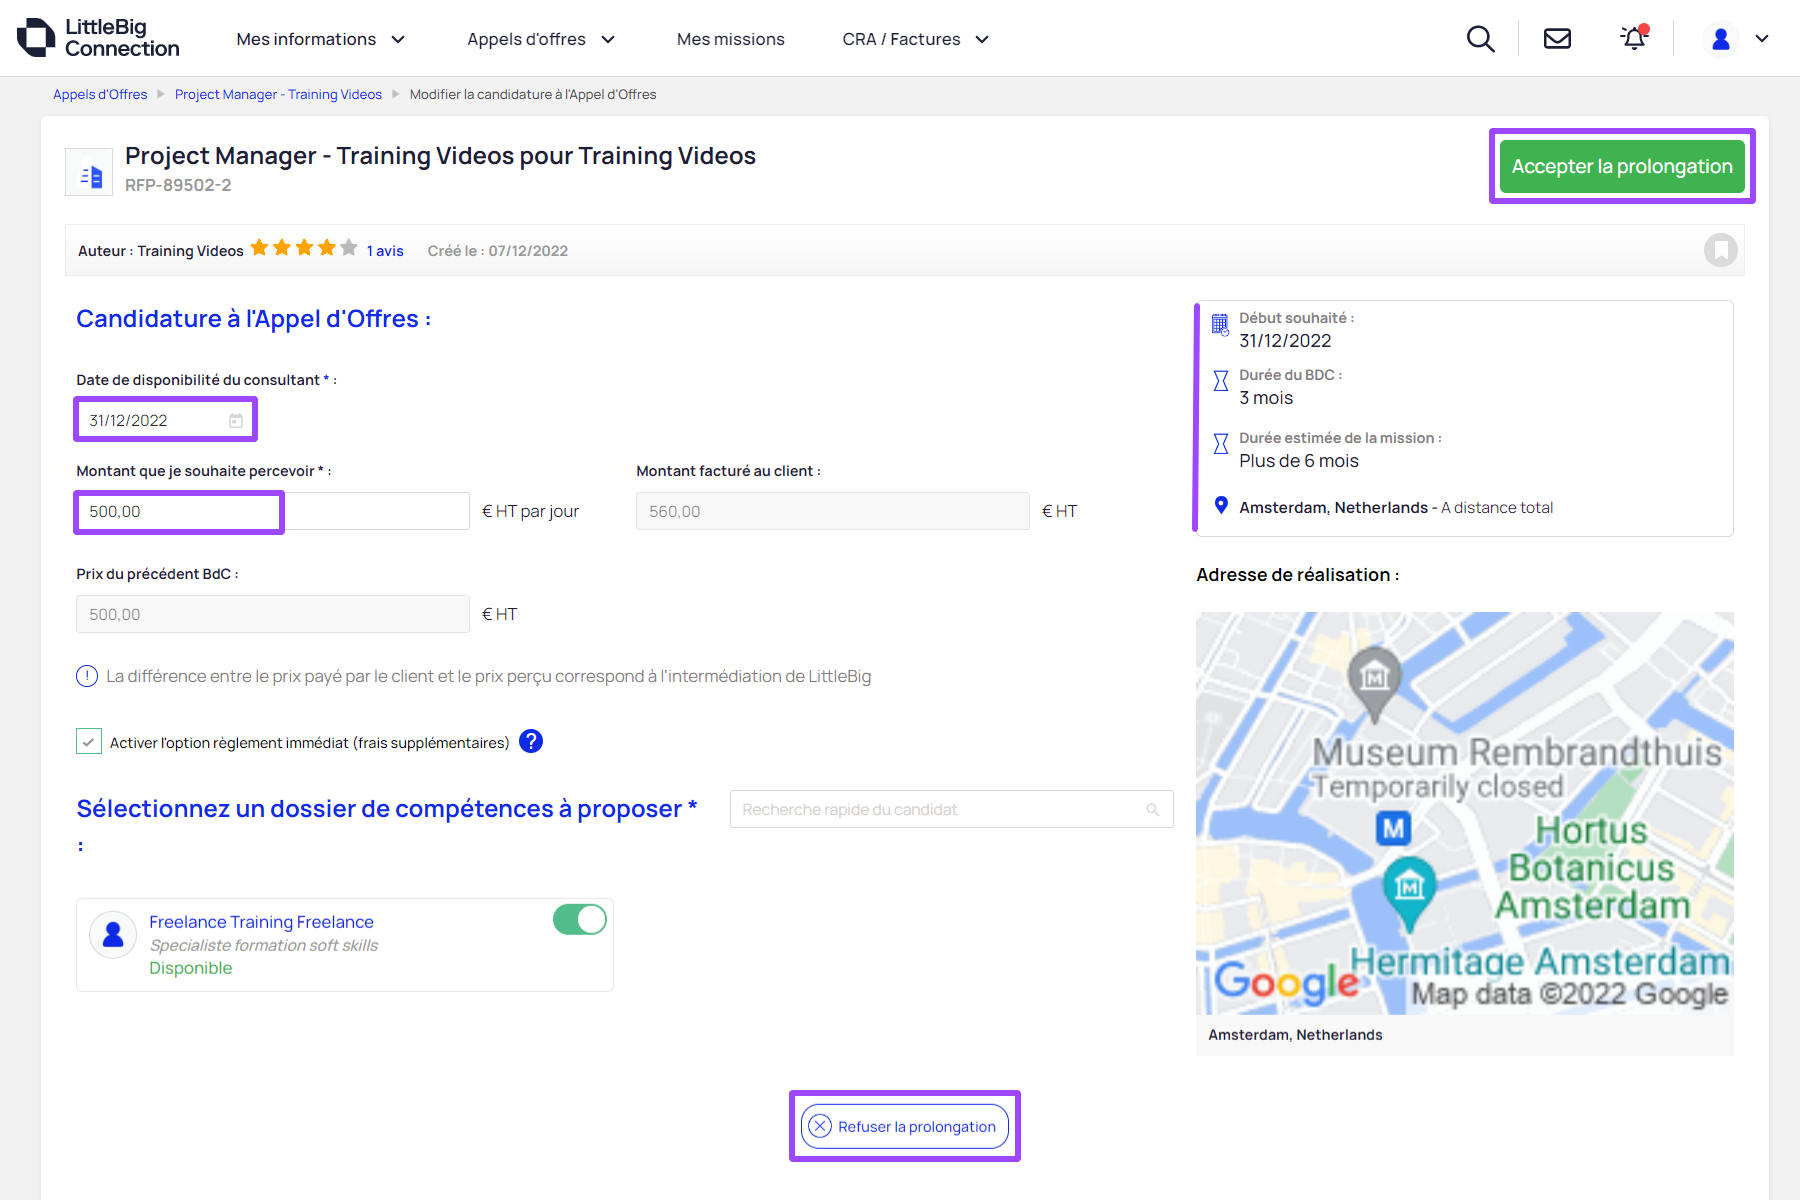
Task: Click the author's star rating
Action: point(304,248)
